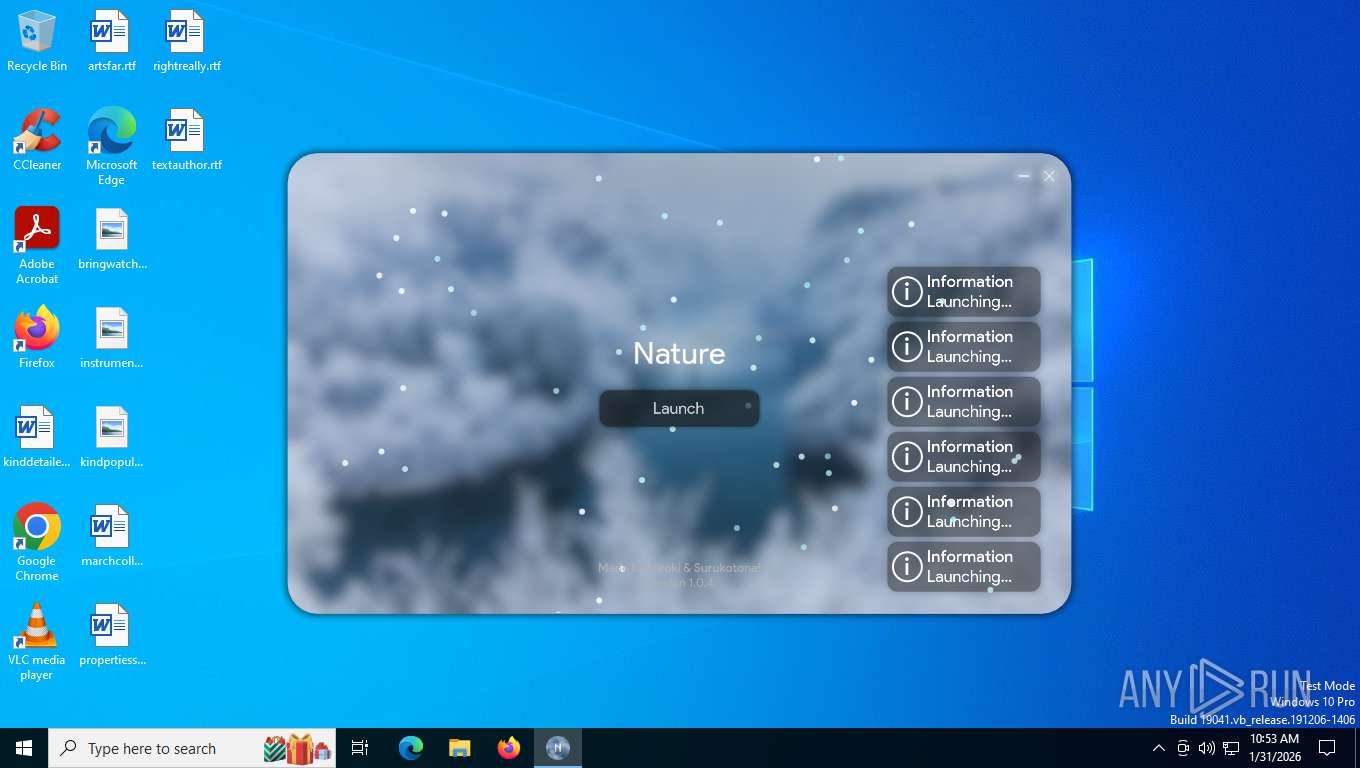Click the Nature app taskbar button
Viewport: 1360px width, 768px height.
(x=558, y=748)
